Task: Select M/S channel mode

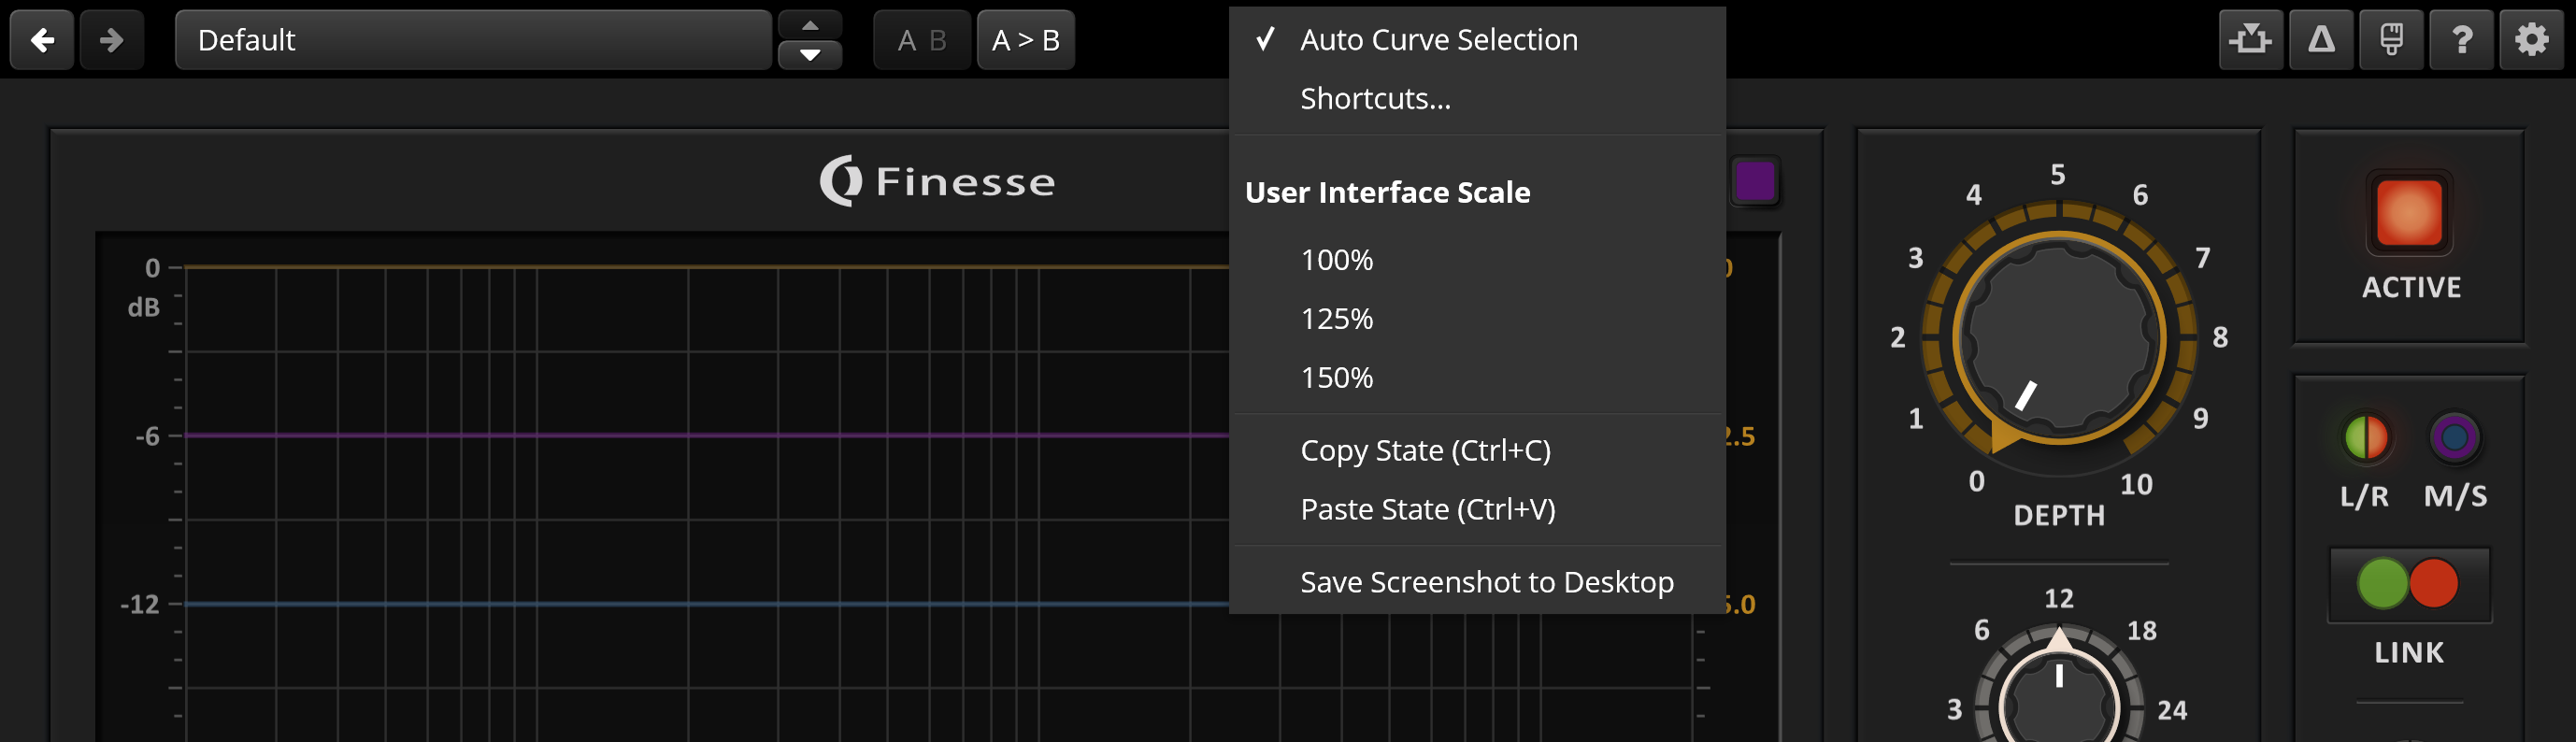Action: pyautogui.click(x=2455, y=437)
